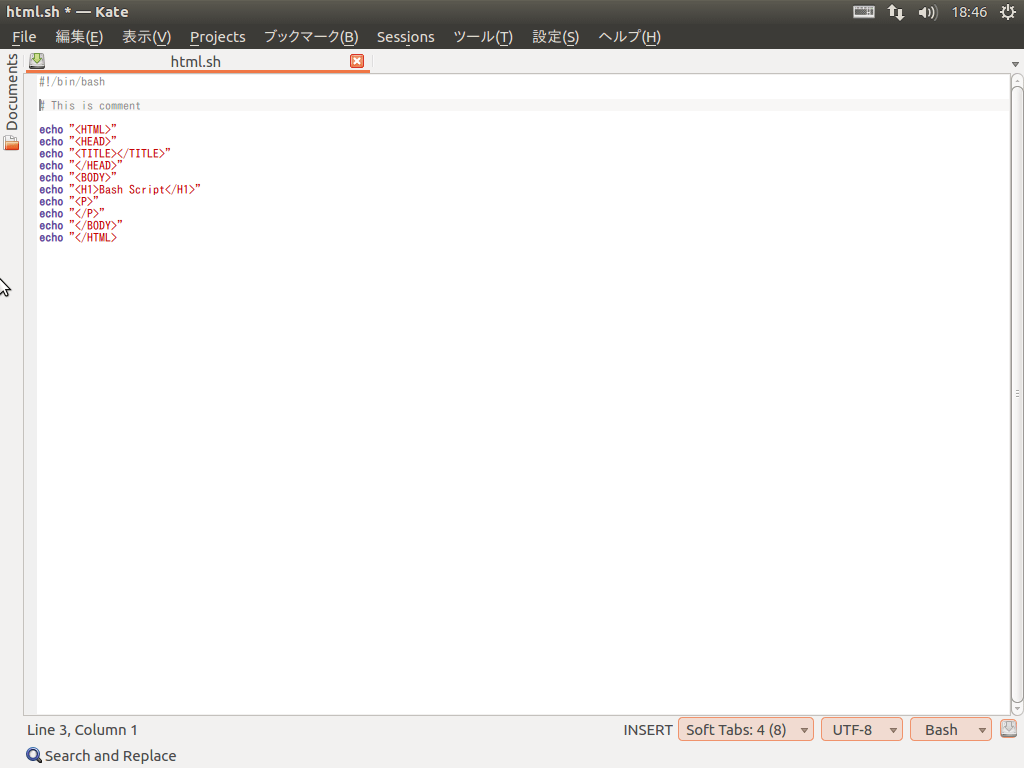Click the document status icon in the status bar

click(x=1008, y=729)
